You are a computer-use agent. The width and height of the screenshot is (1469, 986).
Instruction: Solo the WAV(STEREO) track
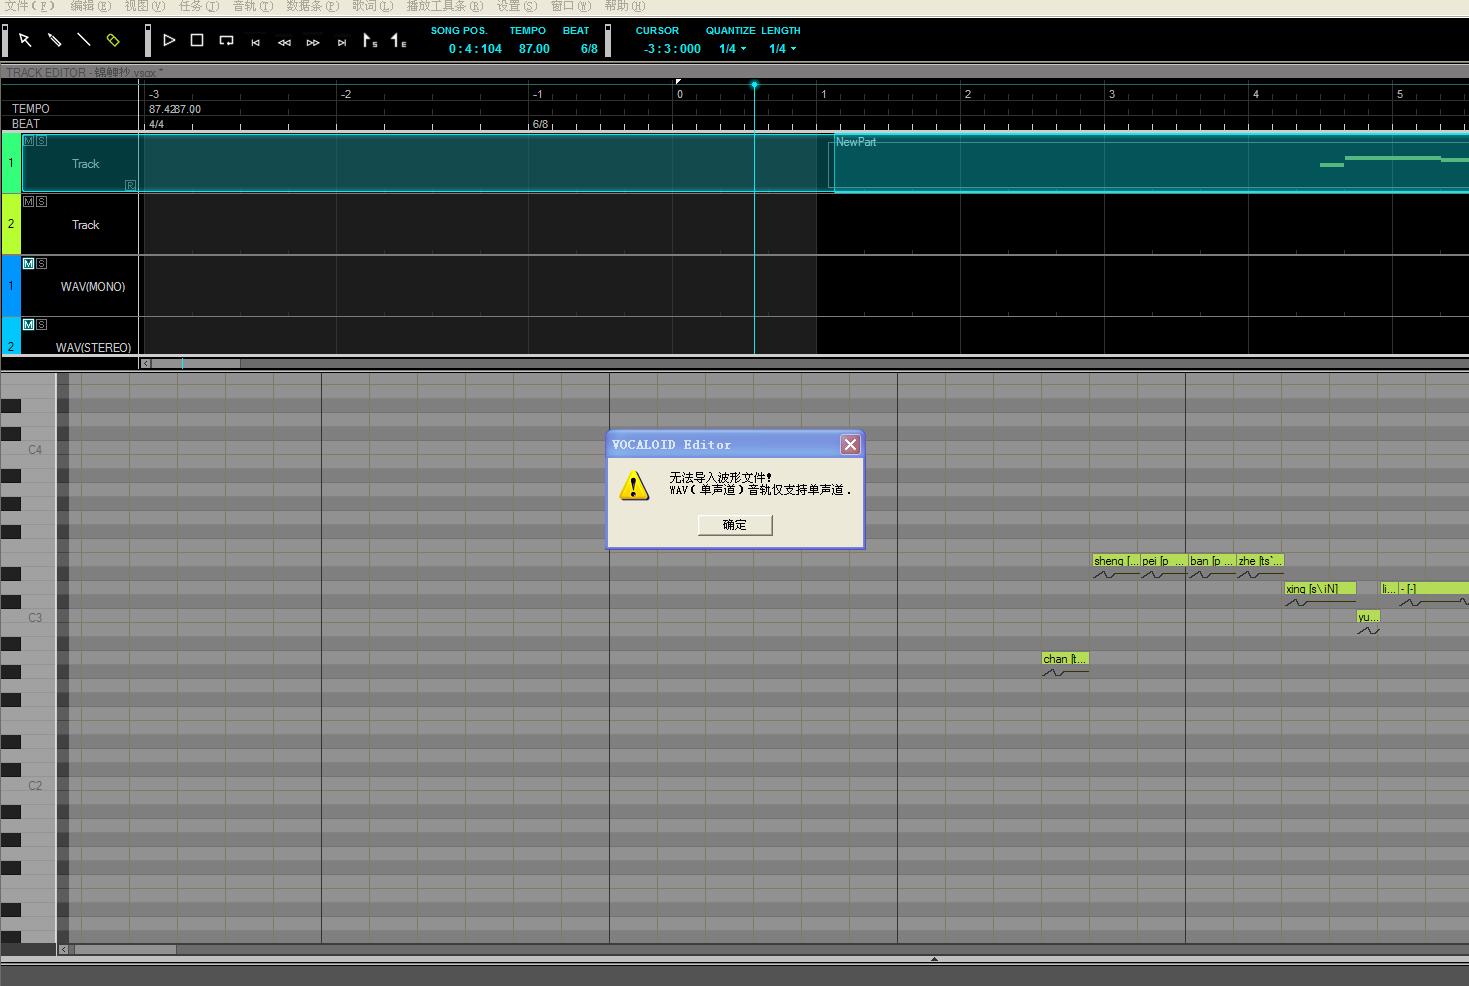click(41, 325)
